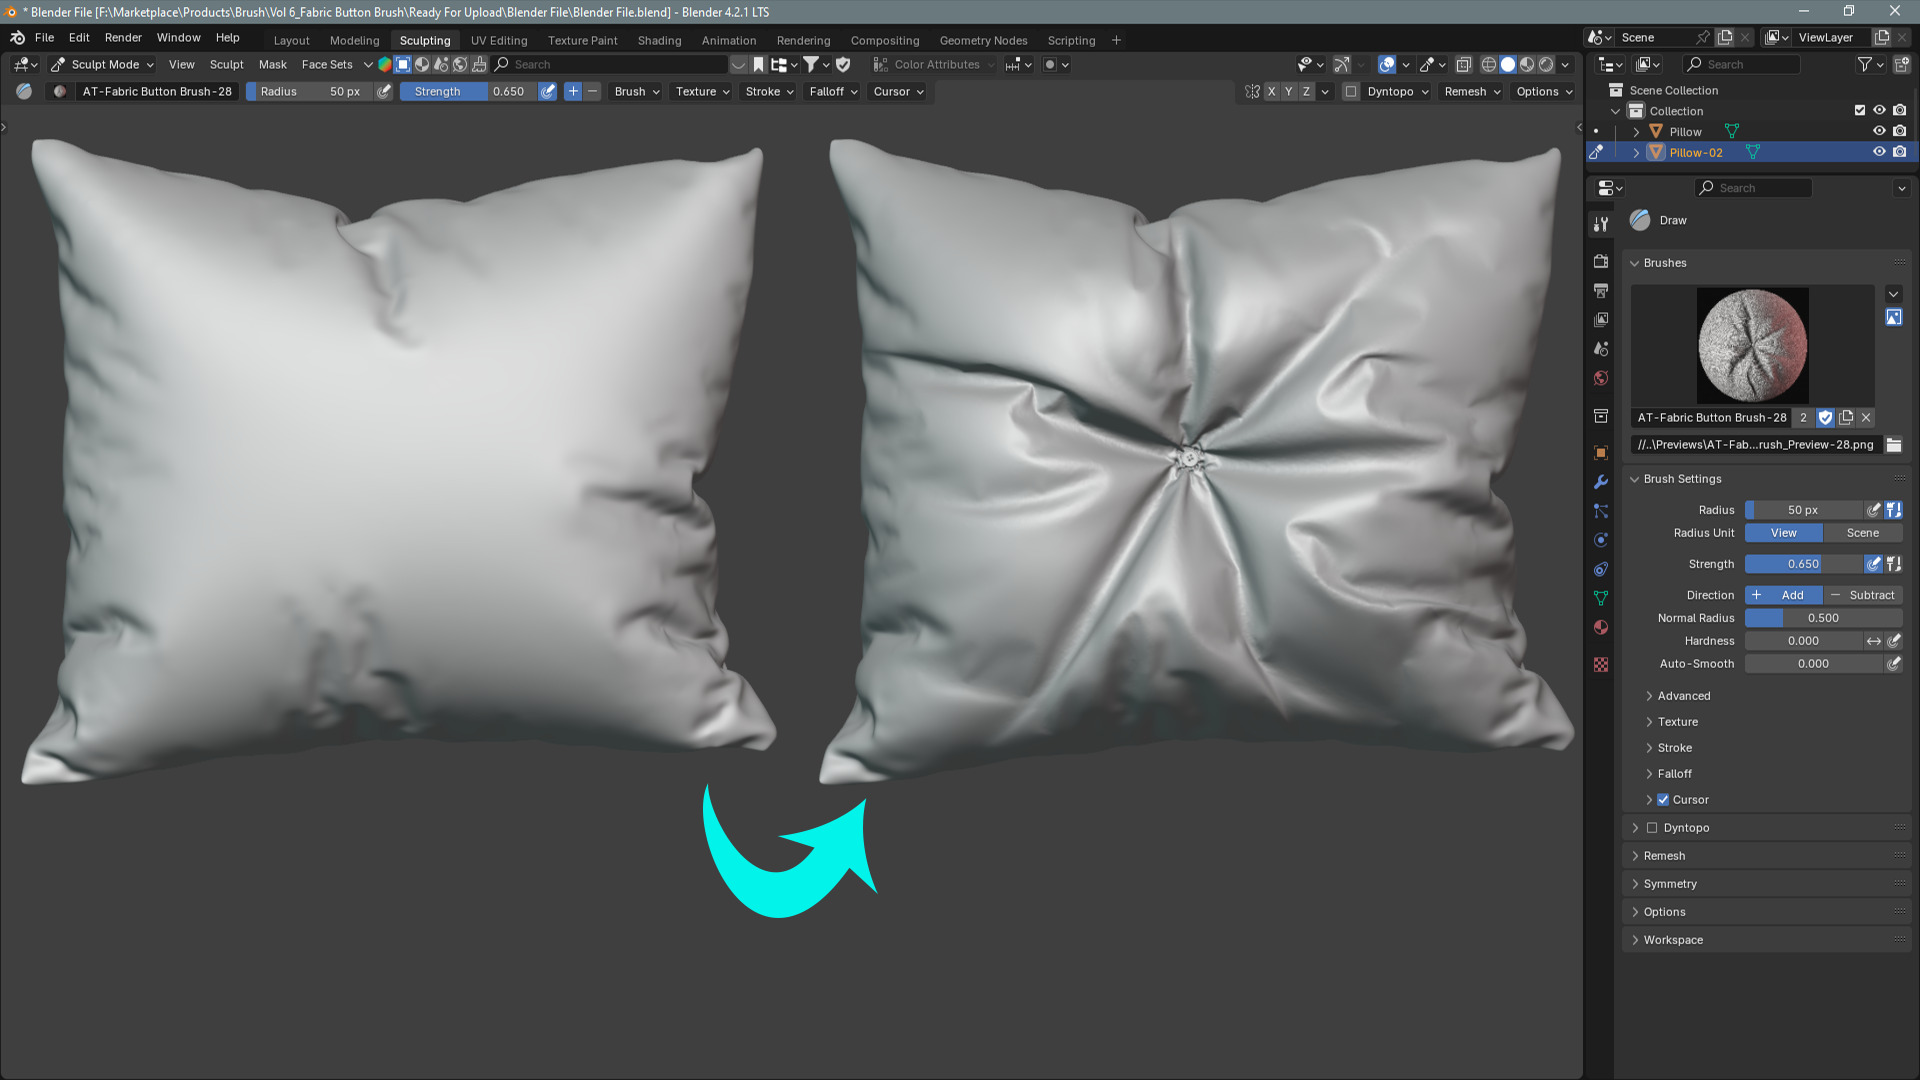The width and height of the screenshot is (1920, 1080).
Task: Open the Object Data properties tab (green triangle icon)
Action: click(1601, 598)
